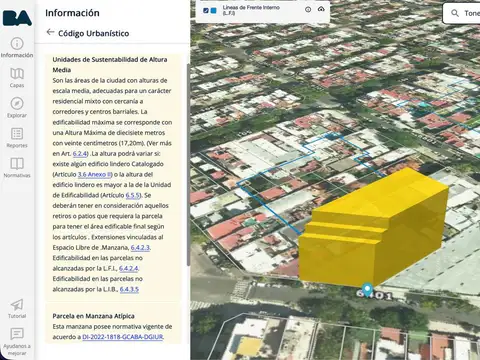Screen dimensions: 480x360
Task: Open article 6.4.3.5 link
Action: 129,289
